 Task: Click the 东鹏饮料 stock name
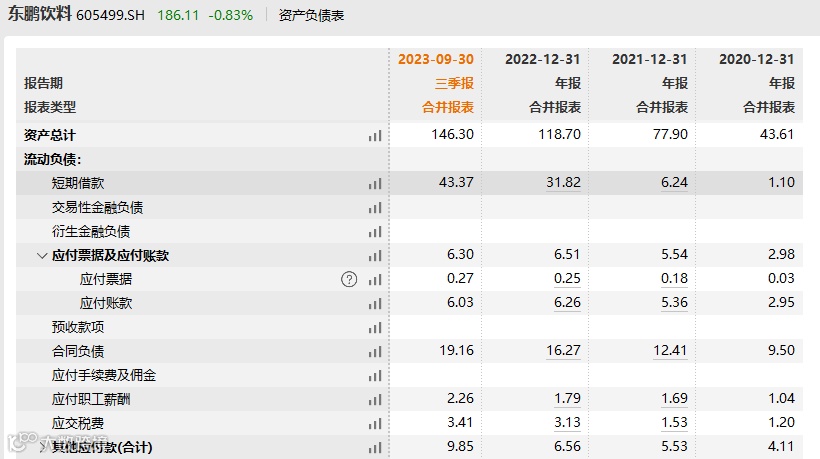[39, 14]
